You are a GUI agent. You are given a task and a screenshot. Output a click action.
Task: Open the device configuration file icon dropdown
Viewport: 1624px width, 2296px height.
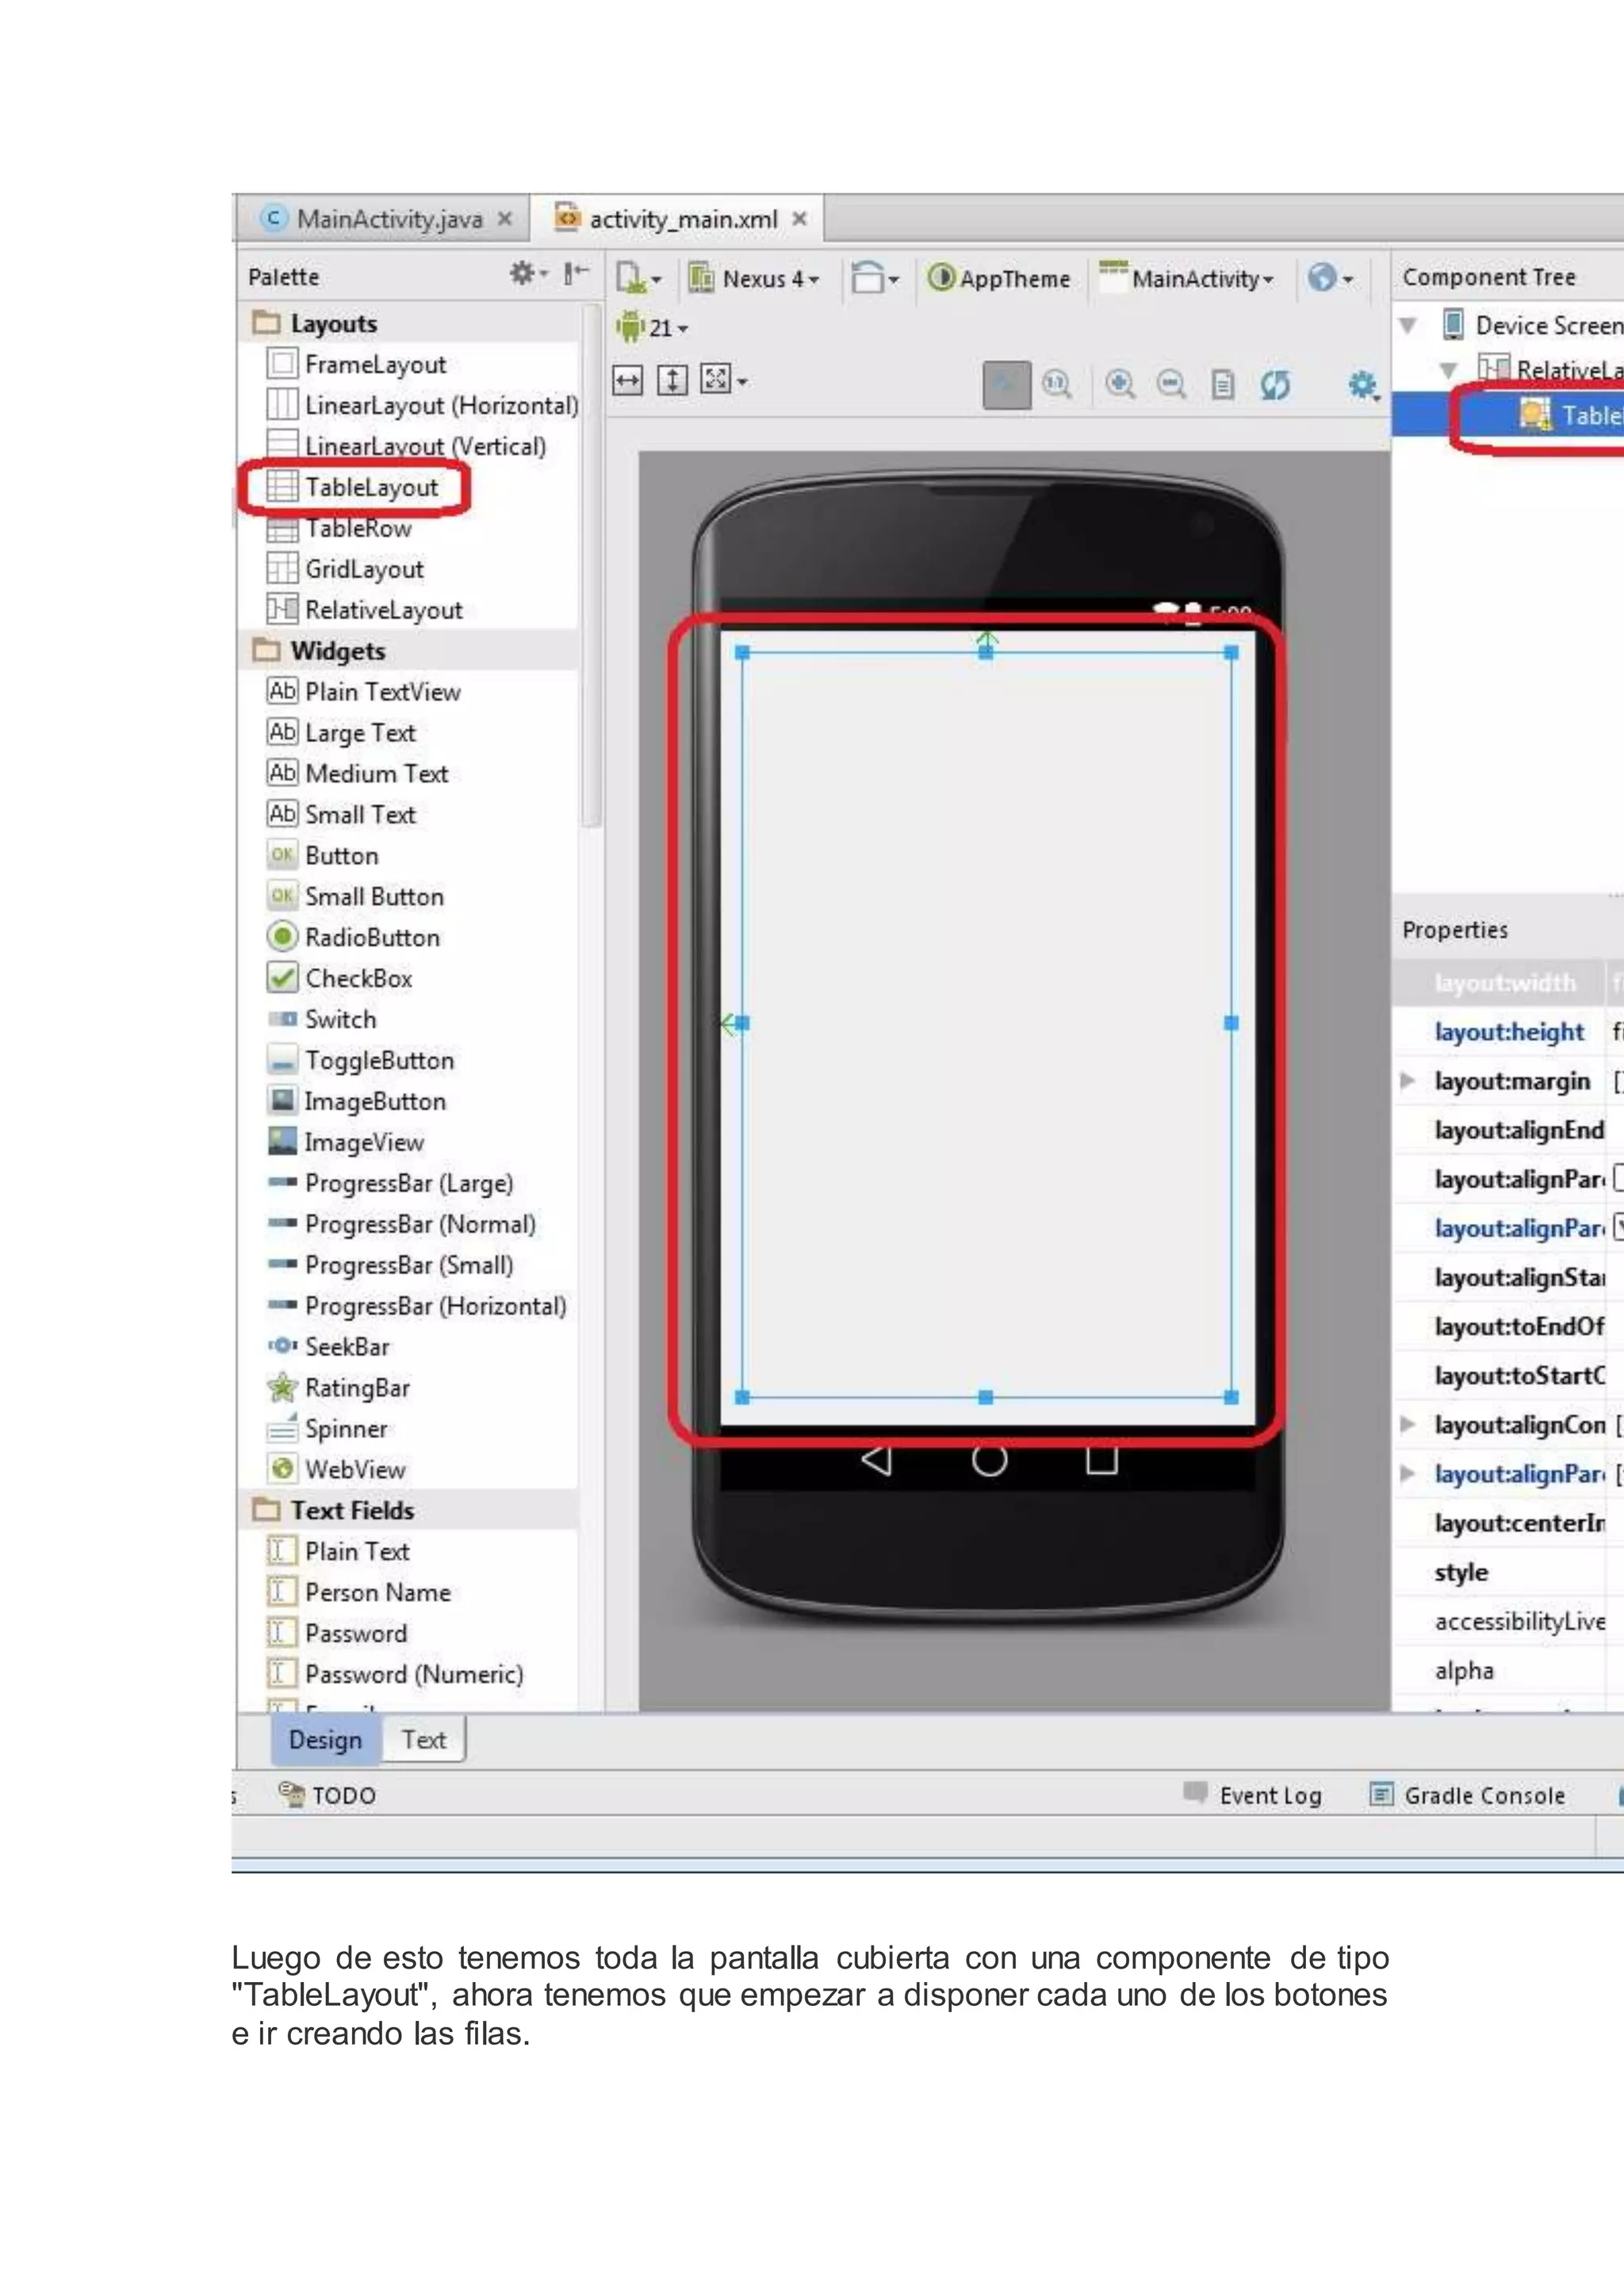point(638,278)
